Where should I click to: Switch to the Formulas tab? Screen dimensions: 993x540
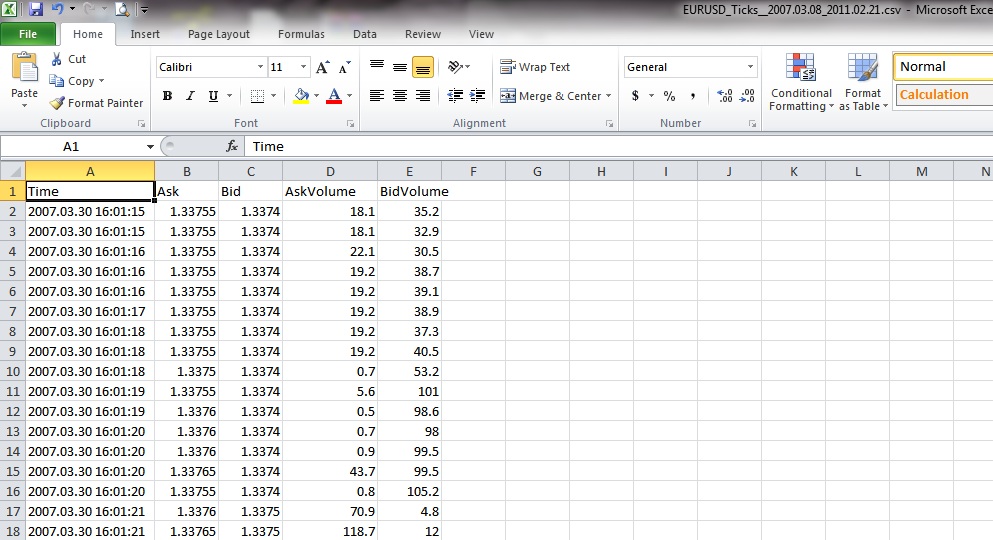click(x=301, y=34)
